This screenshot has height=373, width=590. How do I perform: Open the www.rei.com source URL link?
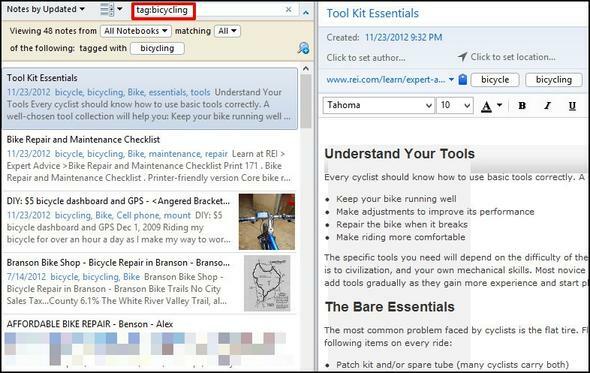[386, 80]
